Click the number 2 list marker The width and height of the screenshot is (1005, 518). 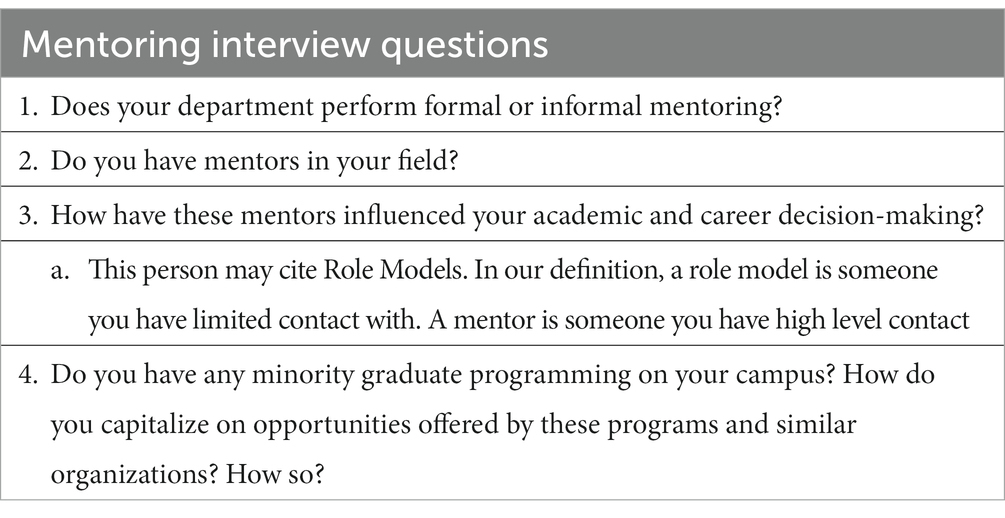point(29,160)
